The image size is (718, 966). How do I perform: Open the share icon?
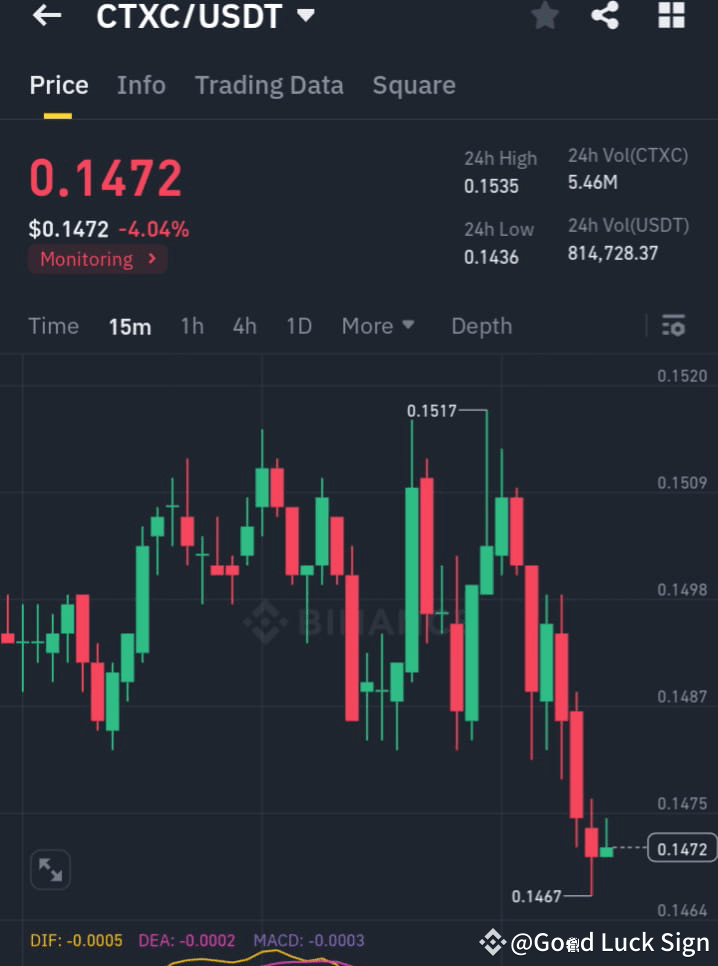605,16
